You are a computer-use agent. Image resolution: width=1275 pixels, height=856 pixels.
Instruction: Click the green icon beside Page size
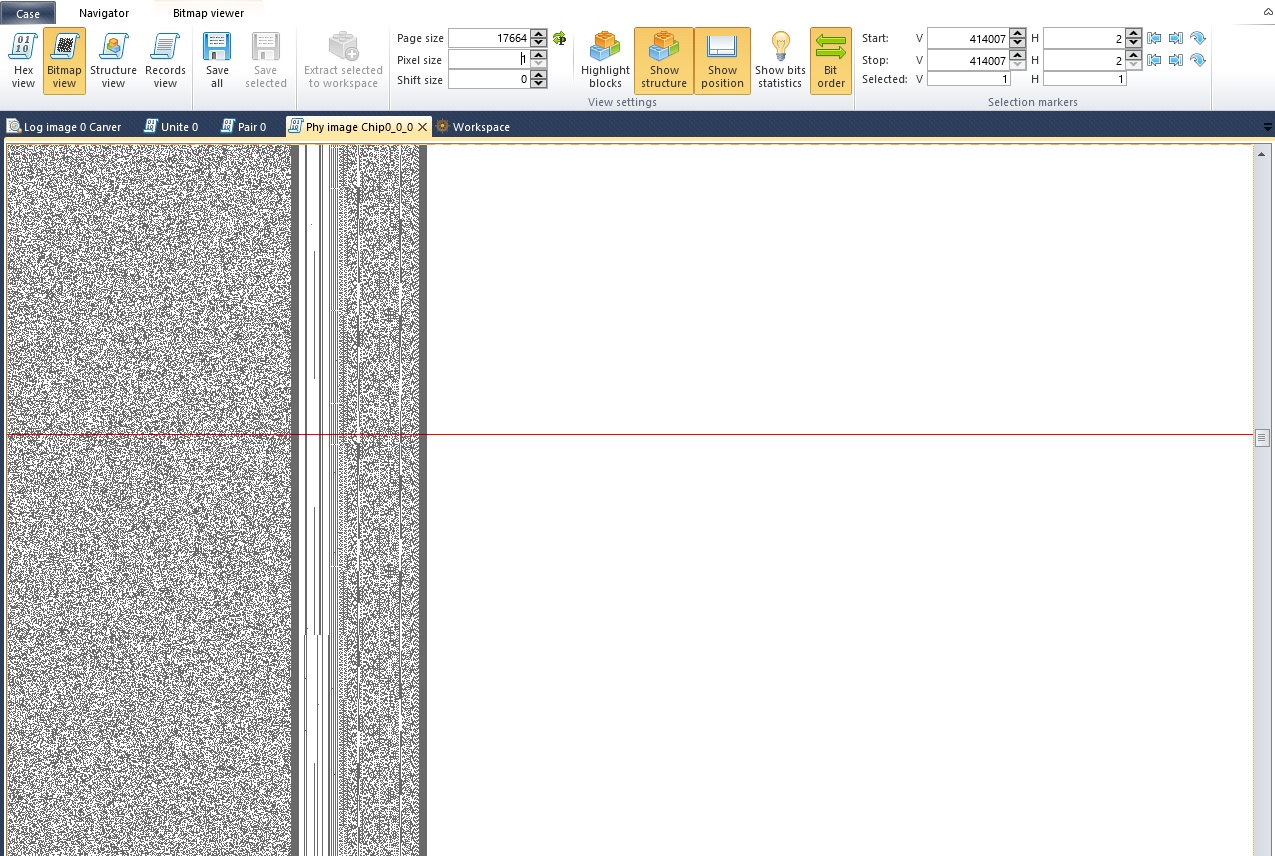(x=559, y=38)
